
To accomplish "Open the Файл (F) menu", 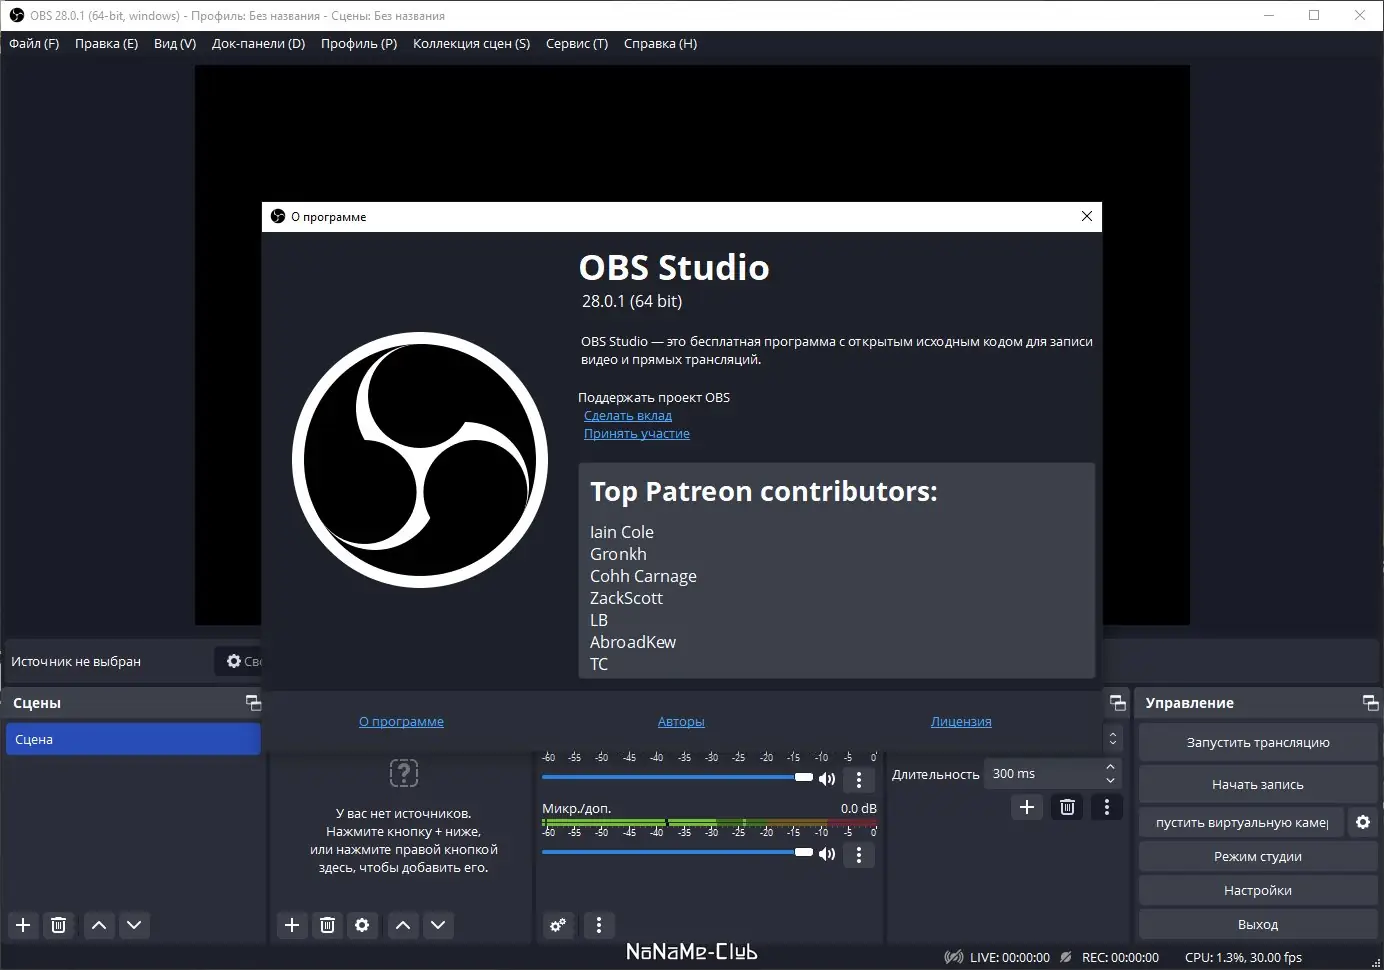I will pos(34,44).
